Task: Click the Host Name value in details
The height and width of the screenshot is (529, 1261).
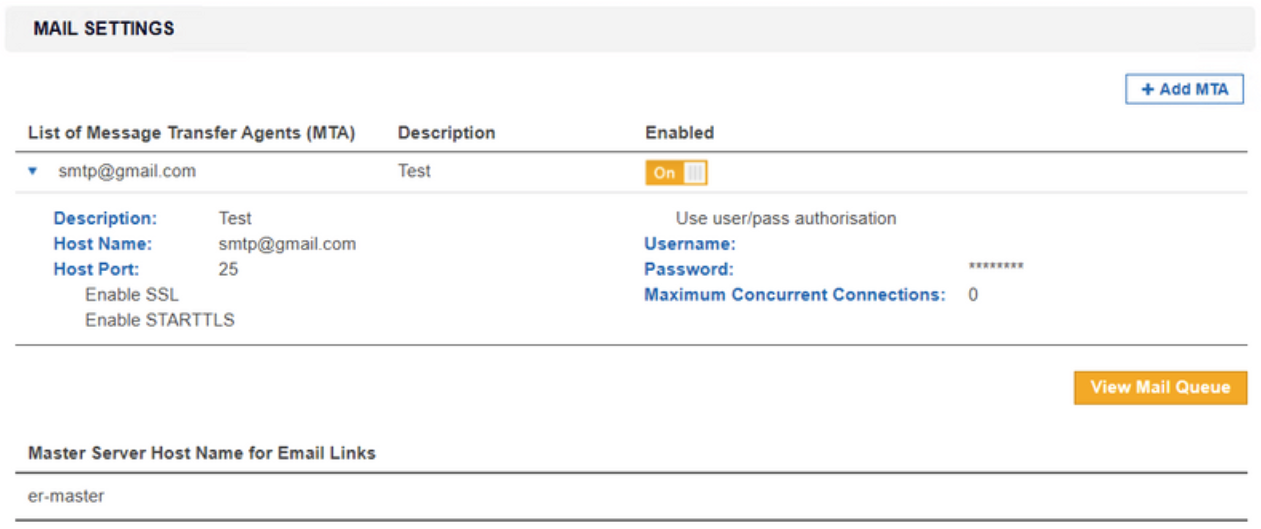Action: (x=287, y=244)
